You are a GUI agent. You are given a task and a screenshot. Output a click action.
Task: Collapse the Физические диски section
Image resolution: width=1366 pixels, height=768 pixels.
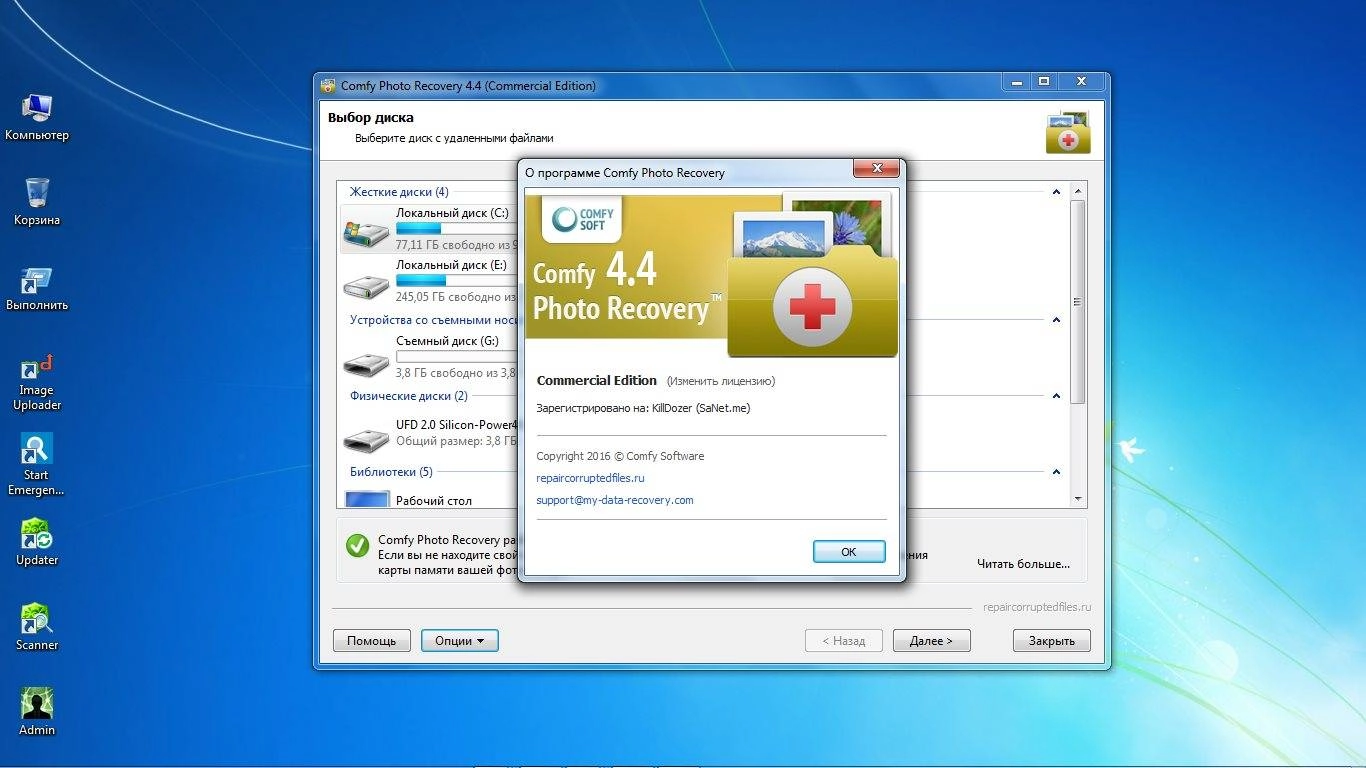[1056, 396]
